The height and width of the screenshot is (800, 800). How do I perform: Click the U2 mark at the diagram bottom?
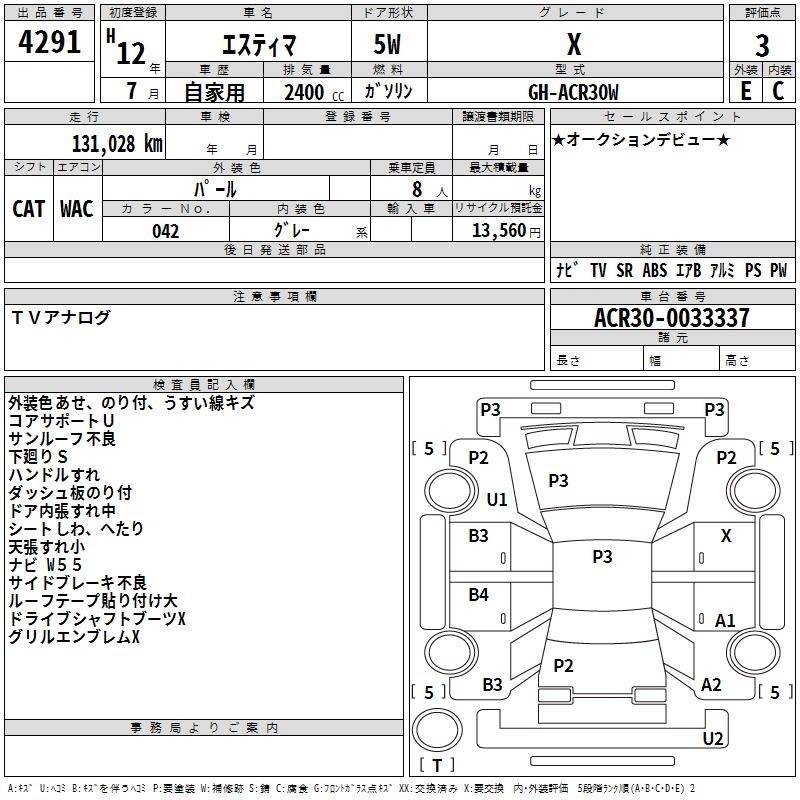[713, 739]
